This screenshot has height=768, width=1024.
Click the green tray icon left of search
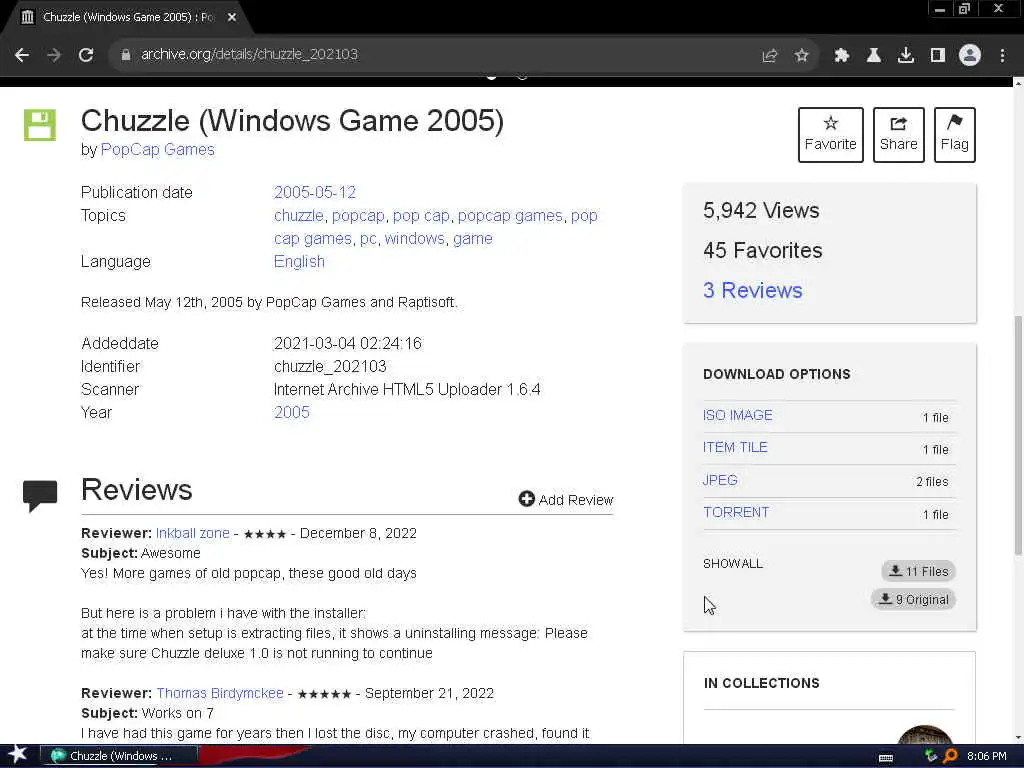click(x=931, y=756)
